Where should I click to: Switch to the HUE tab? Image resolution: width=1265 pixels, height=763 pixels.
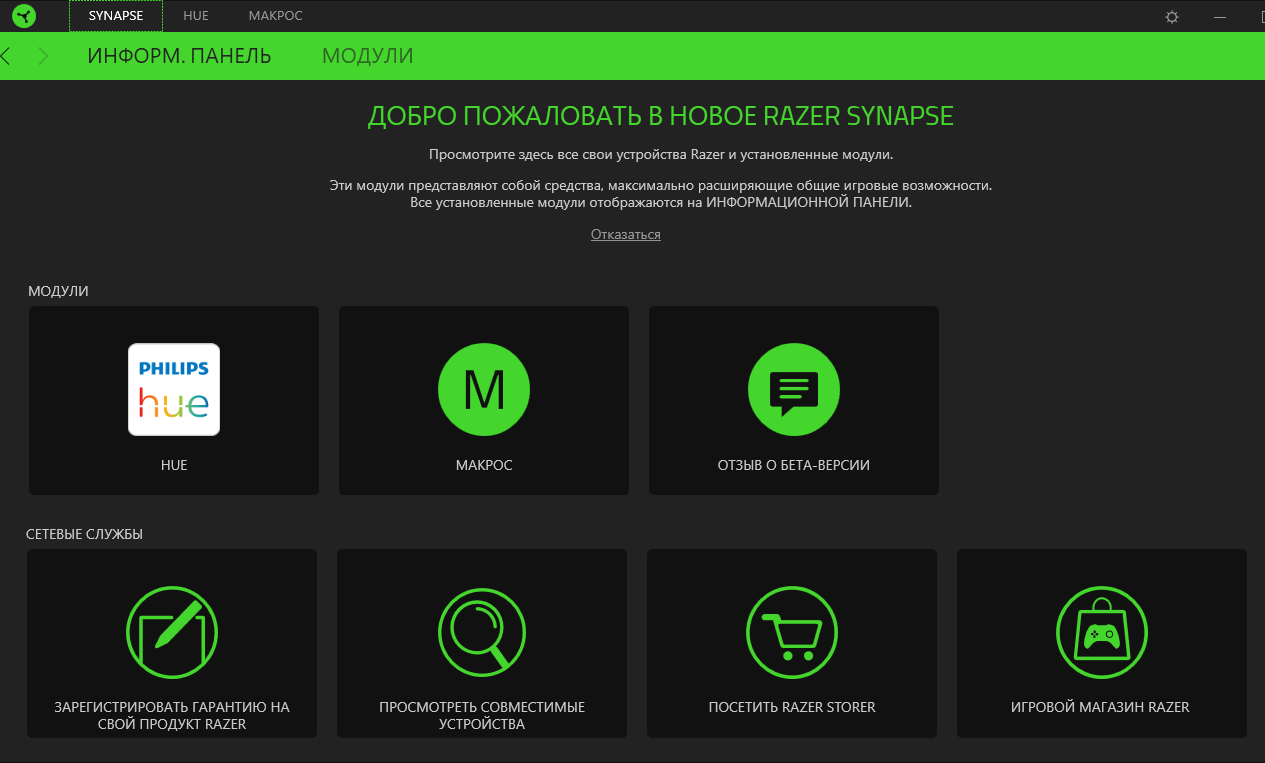[196, 16]
